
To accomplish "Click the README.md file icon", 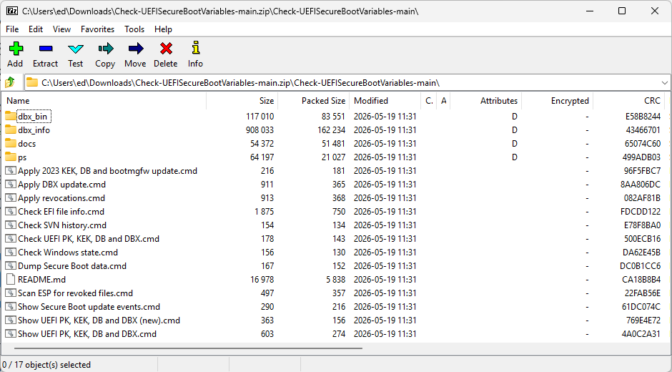I will click(x=10, y=279).
